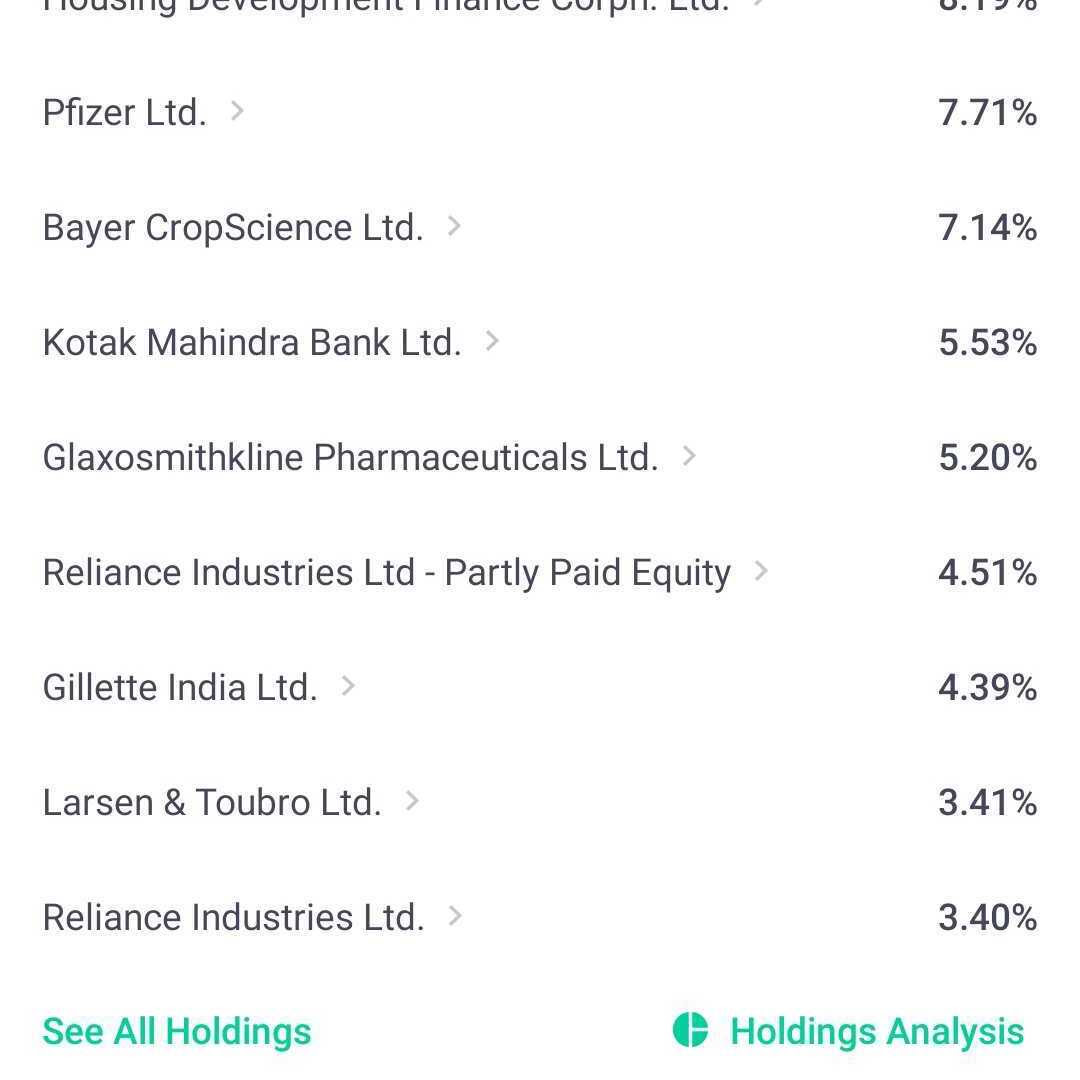
Task: Open the Pfizer Ltd. holding name
Action: click(x=125, y=112)
